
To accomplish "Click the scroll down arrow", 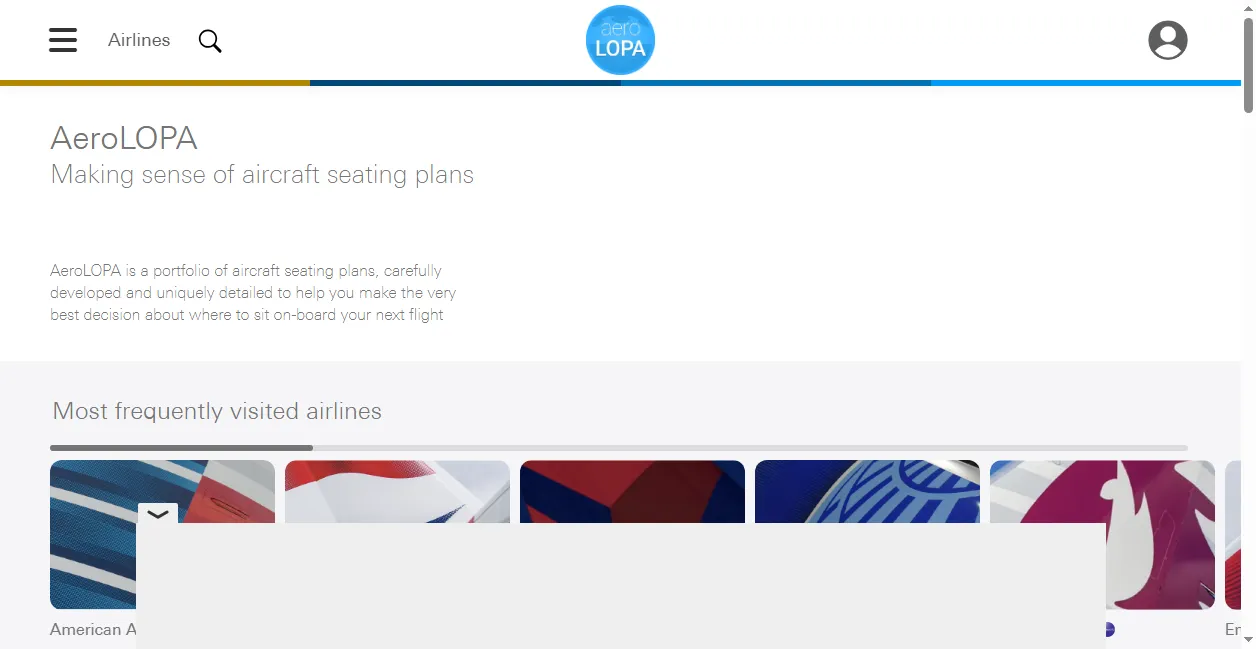I will [x=1248, y=639].
